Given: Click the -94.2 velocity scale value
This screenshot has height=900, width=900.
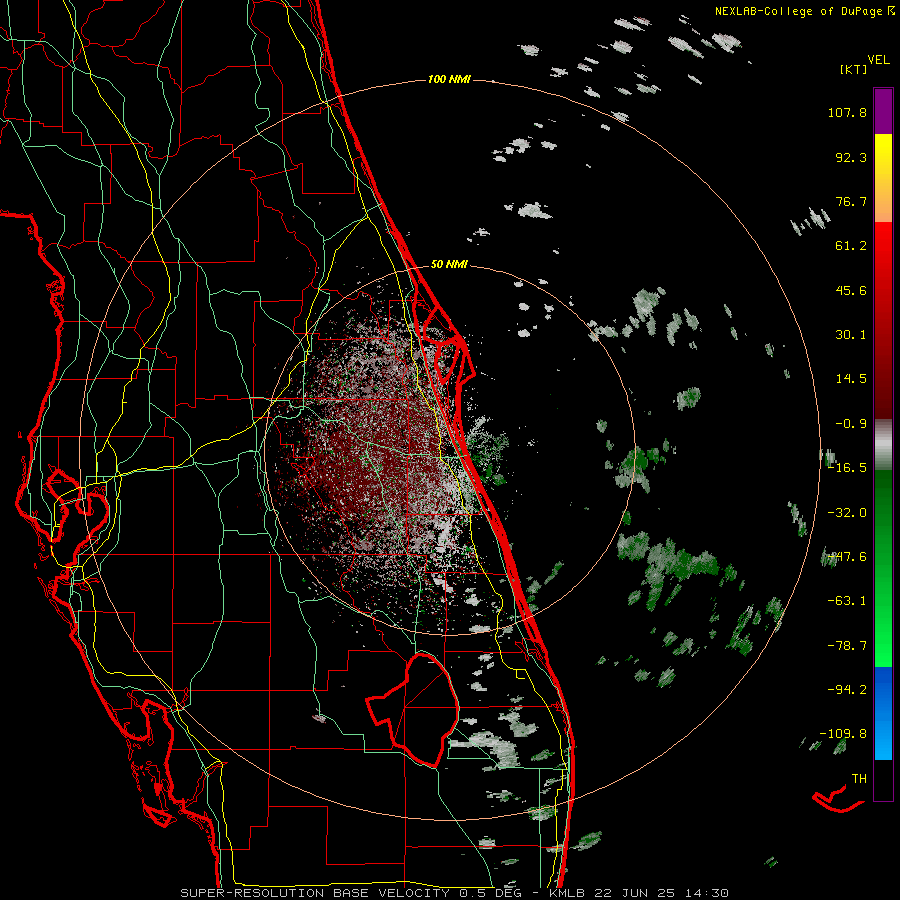Looking at the screenshot, I should coord(847,689).
